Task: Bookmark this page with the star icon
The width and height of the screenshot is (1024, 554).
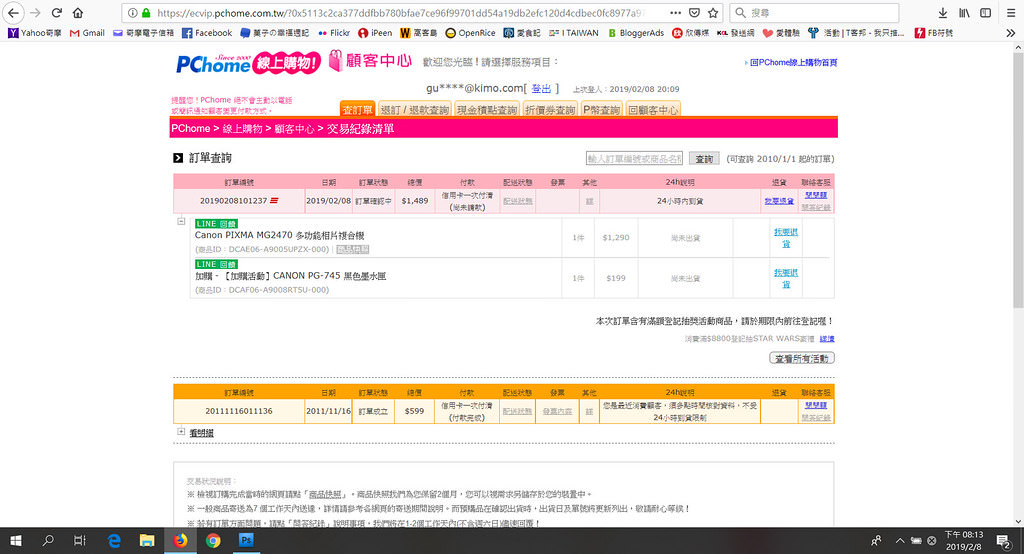Action: (712, 12)
